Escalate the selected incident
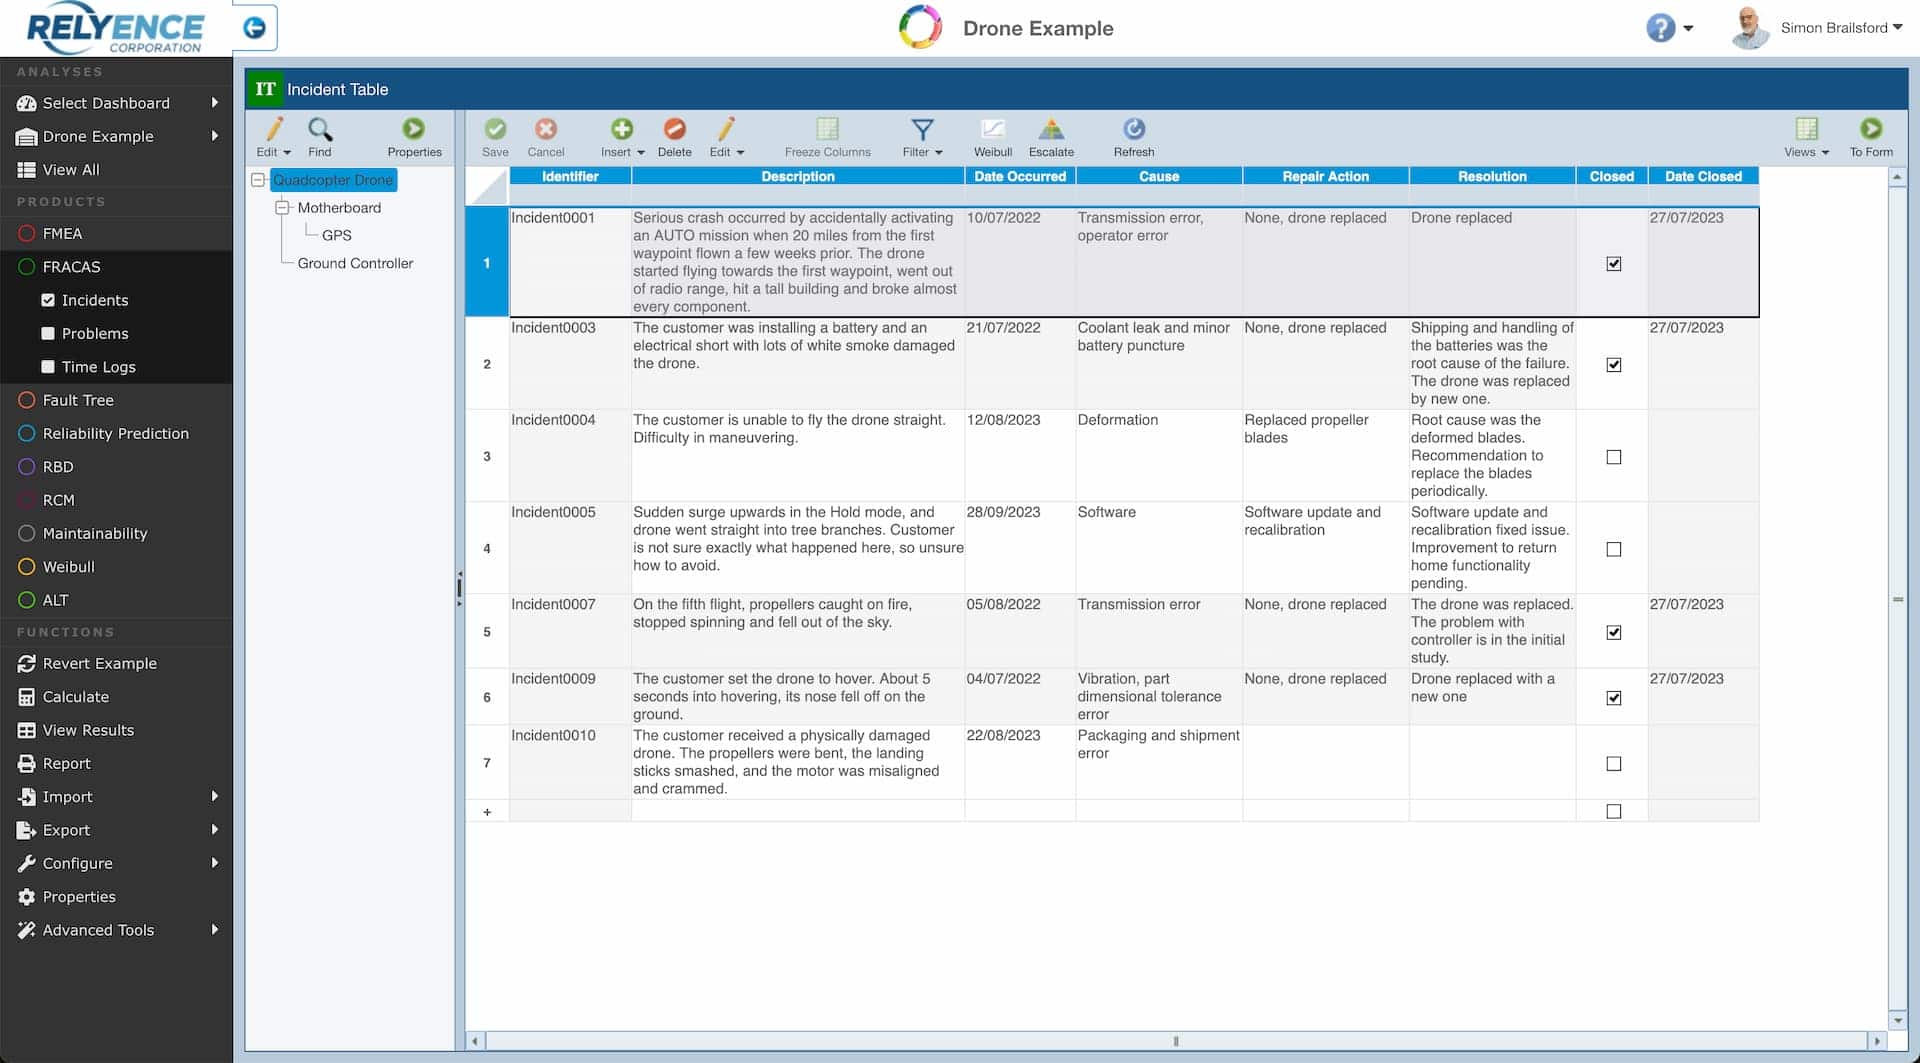 [x=1051, y=137]
